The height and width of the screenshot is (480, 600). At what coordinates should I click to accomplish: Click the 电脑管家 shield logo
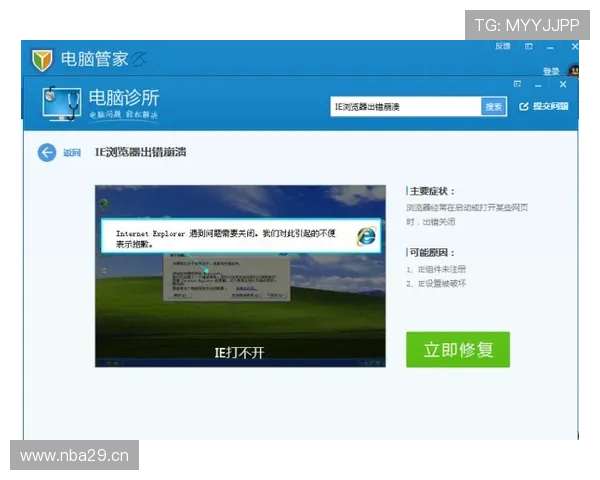(x=42, y=60)
